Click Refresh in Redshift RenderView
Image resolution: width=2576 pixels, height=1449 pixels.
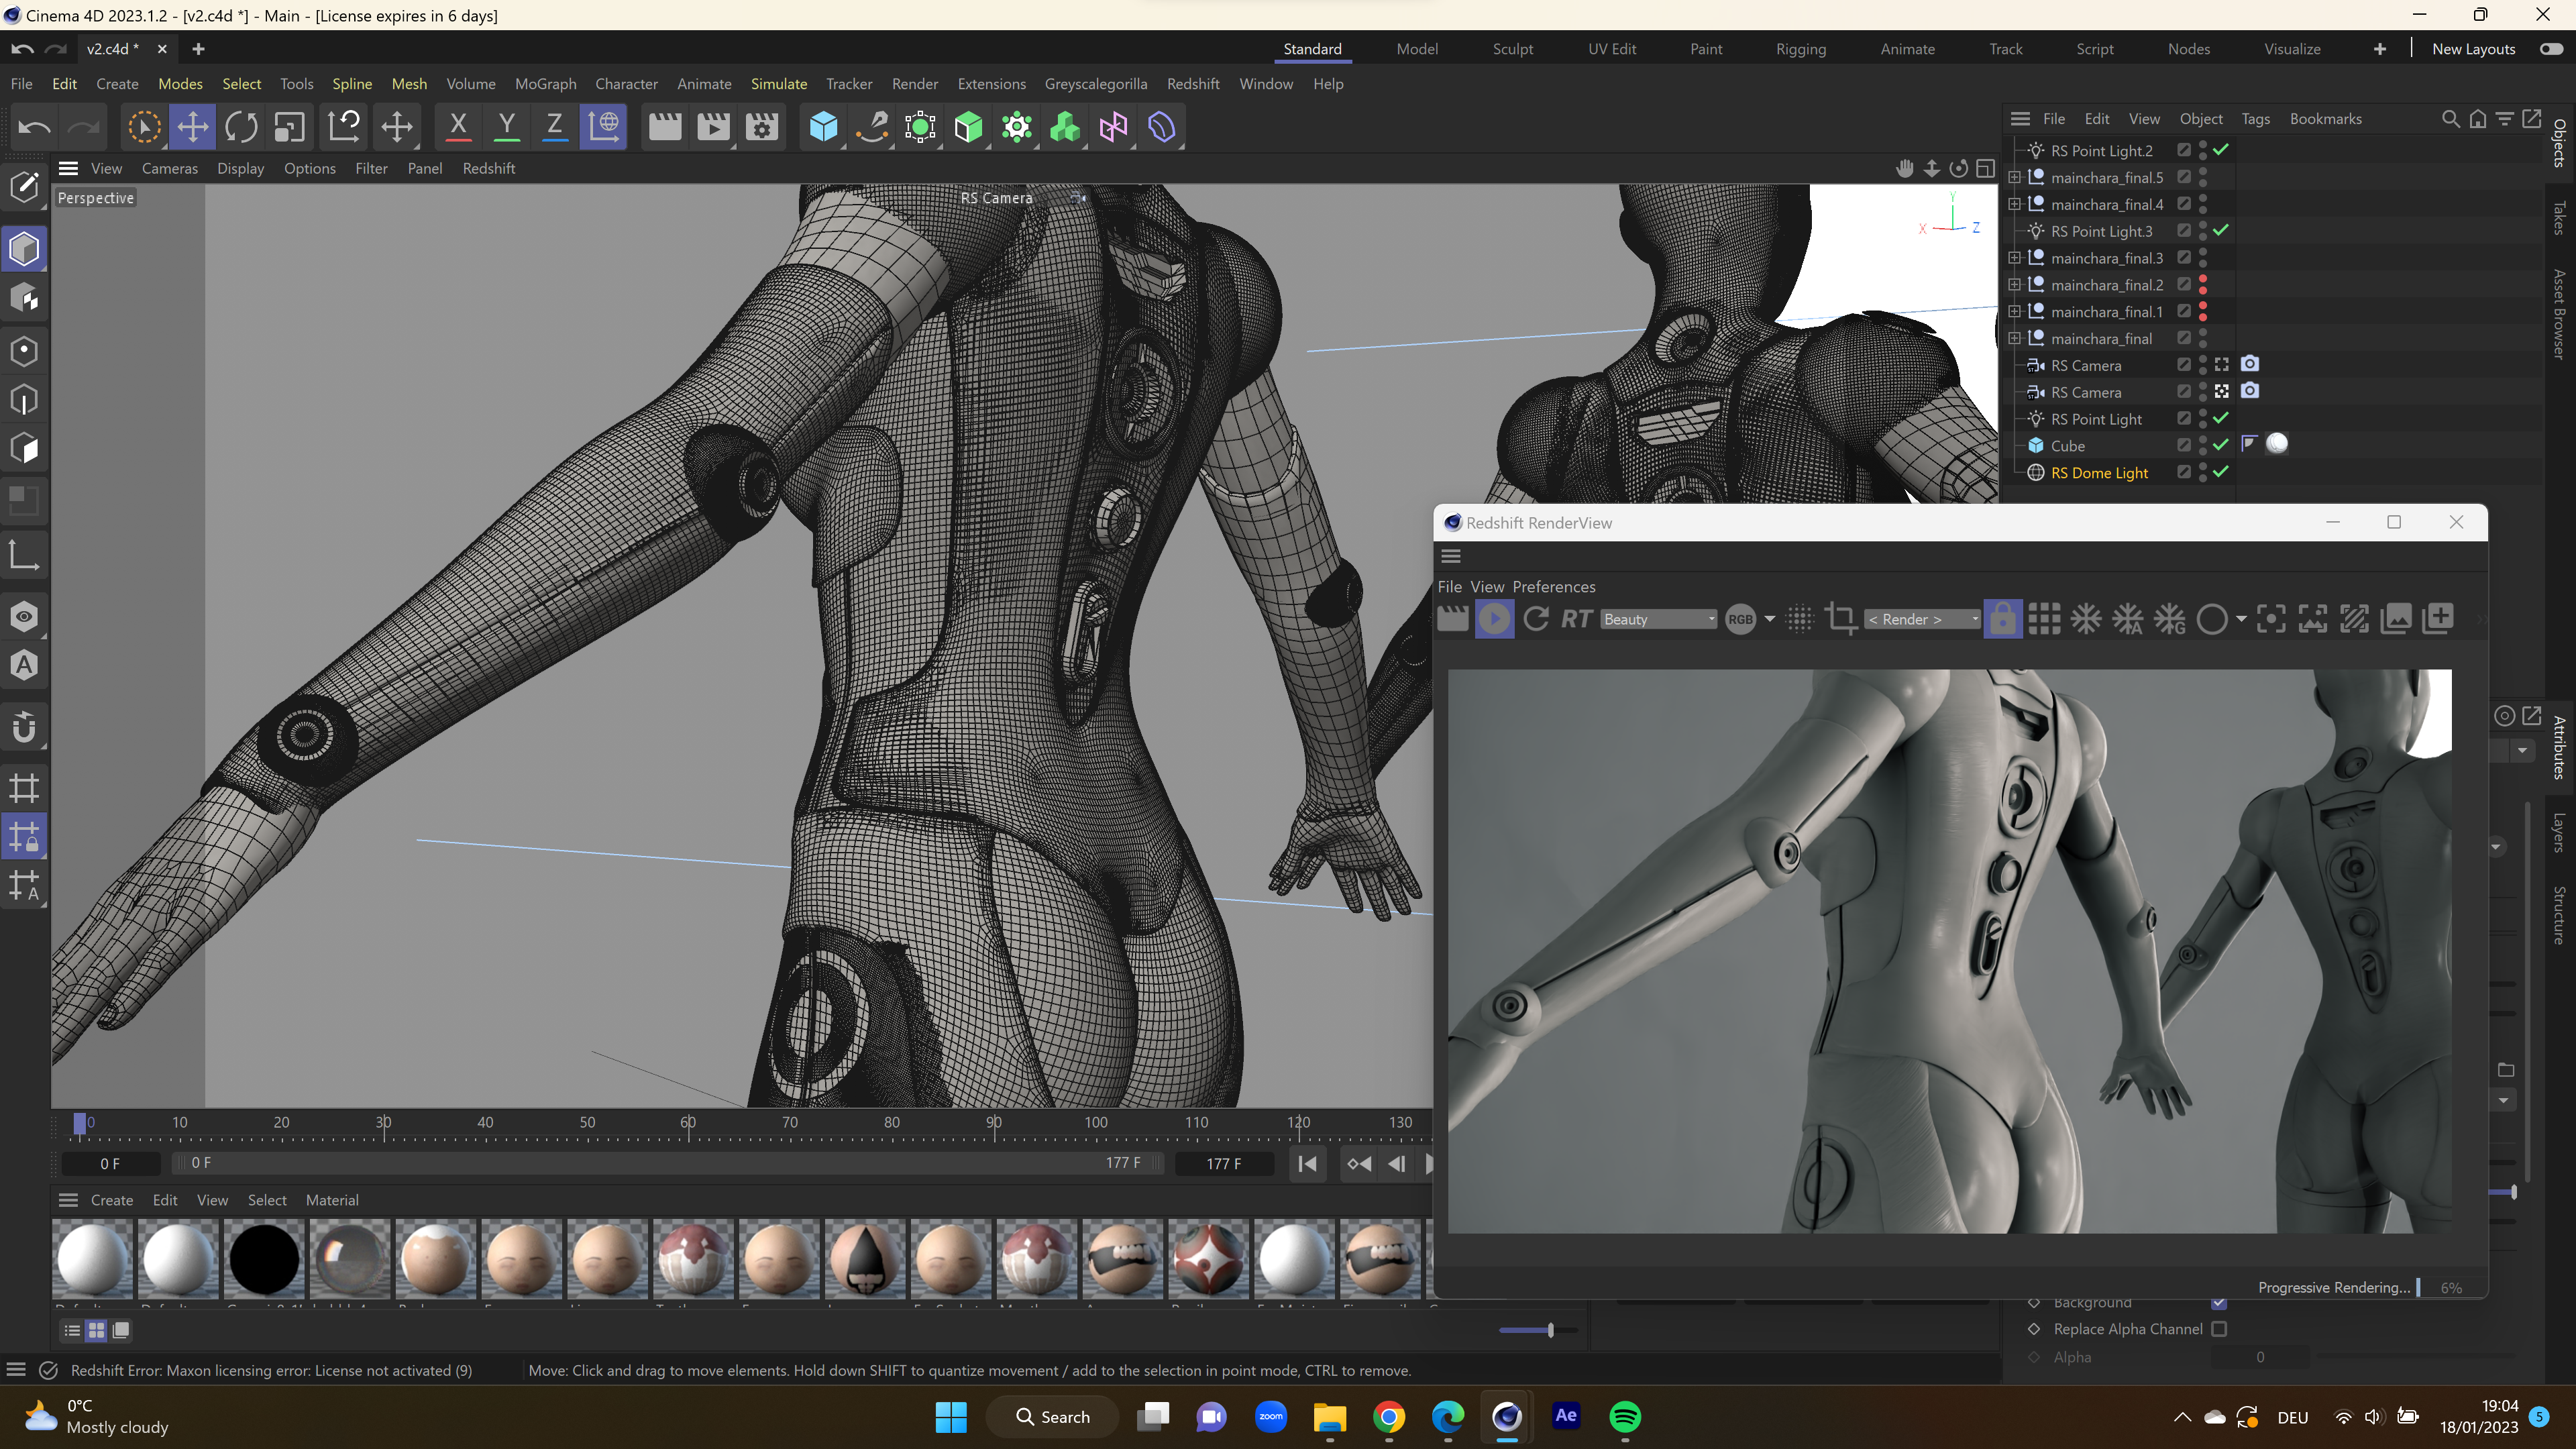pyautogui.click(x=1536, y=619)
